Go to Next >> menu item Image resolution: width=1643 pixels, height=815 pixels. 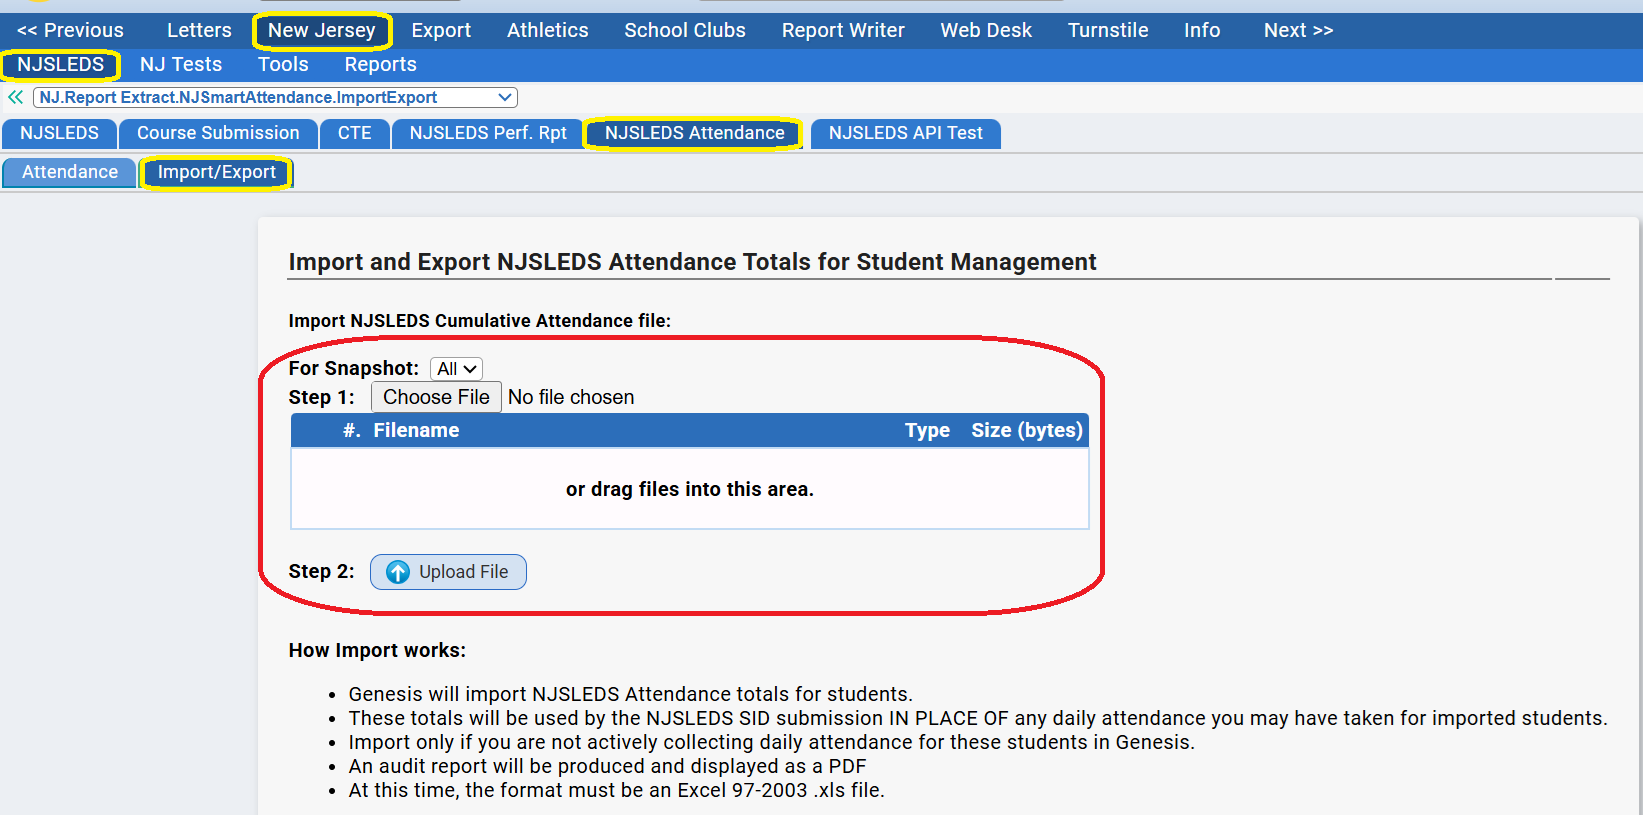click(x=1298, y=30)
